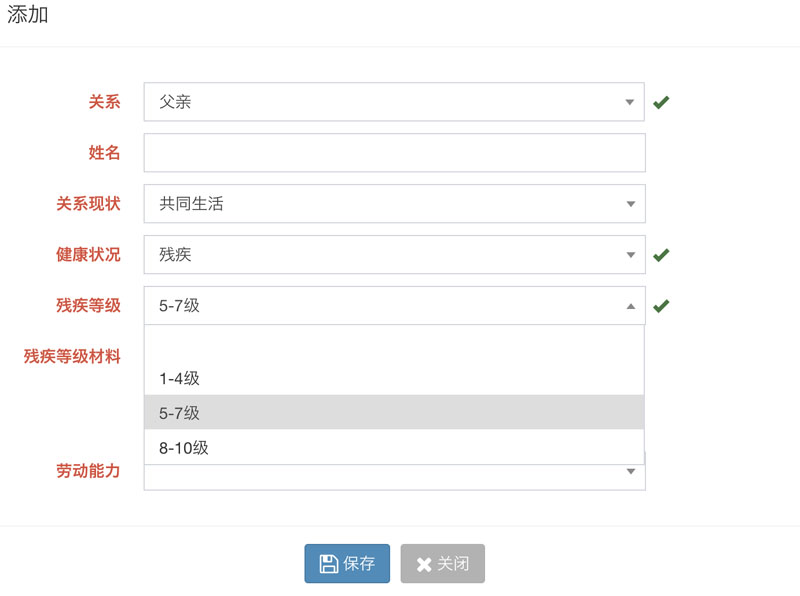Screen dimensions: 800x596
Task: Pick the blank empty option in list
Action: pyautogui.click(x=394, y=345)
